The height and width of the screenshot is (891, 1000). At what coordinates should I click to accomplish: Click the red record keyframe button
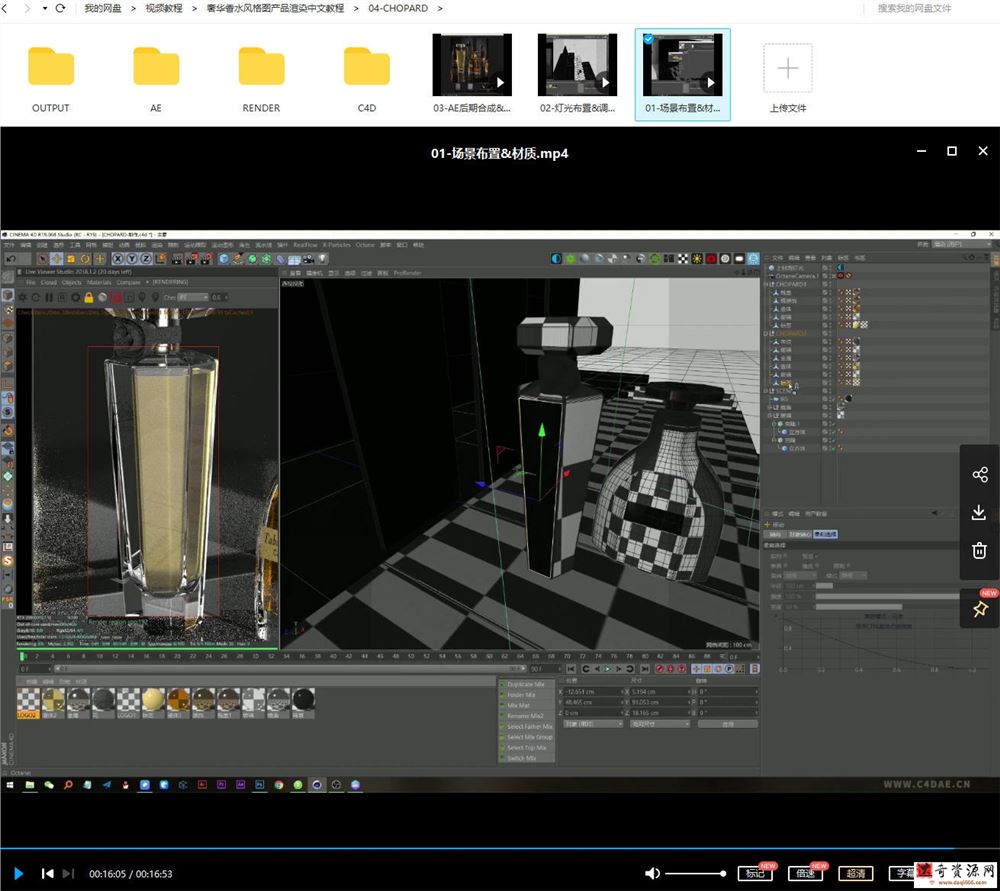[x=659, y=668]
